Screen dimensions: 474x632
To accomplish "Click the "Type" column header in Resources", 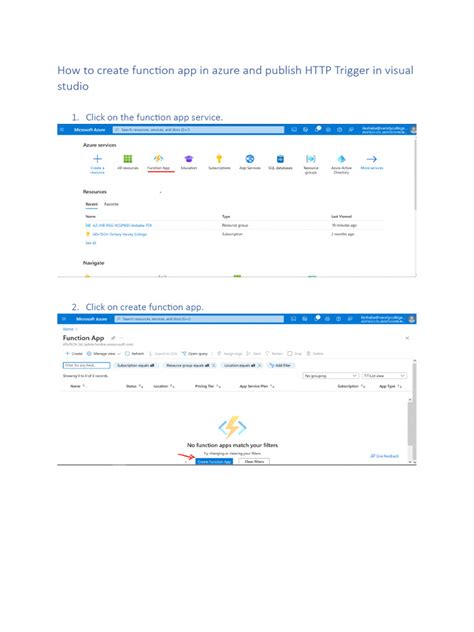I will [226, 216].
